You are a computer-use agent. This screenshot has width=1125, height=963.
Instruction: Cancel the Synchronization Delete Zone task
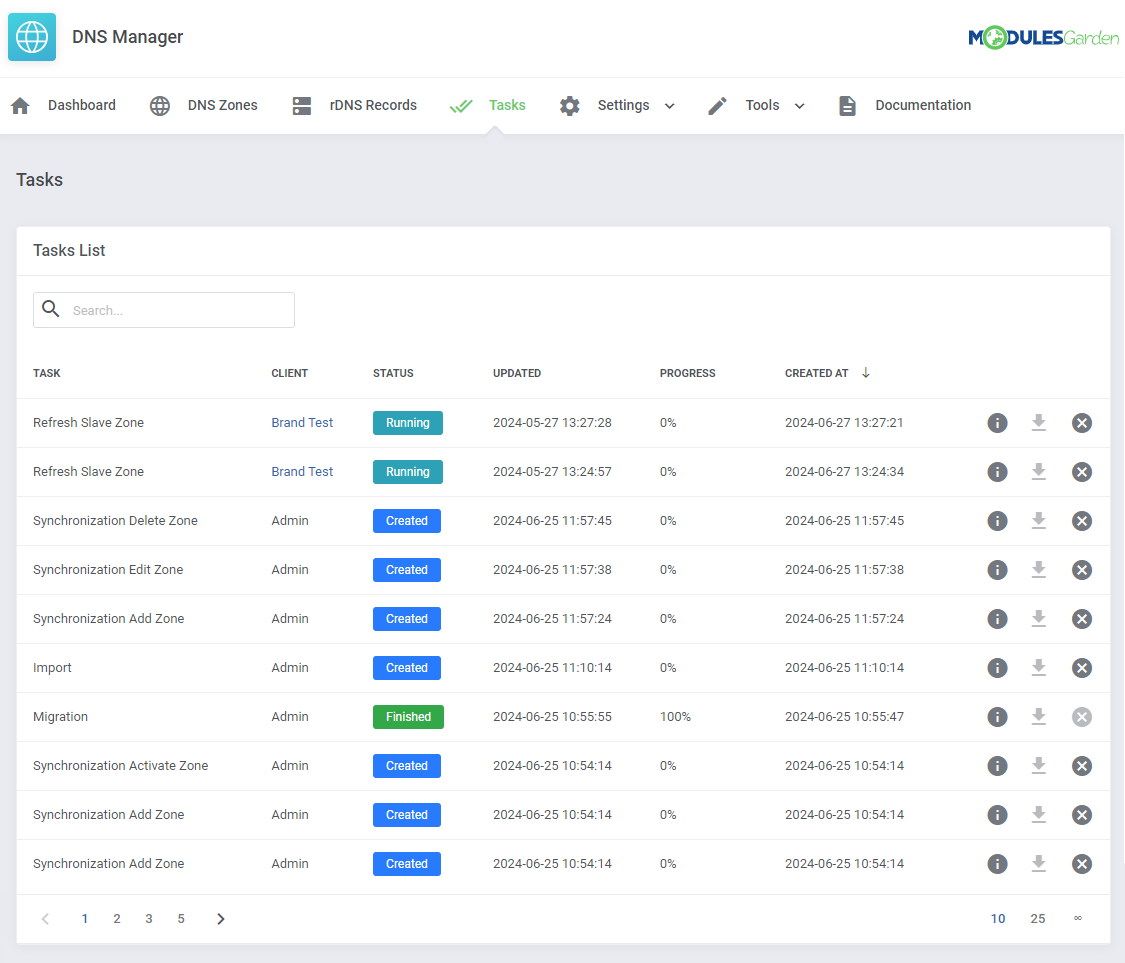coord(1082,521)
